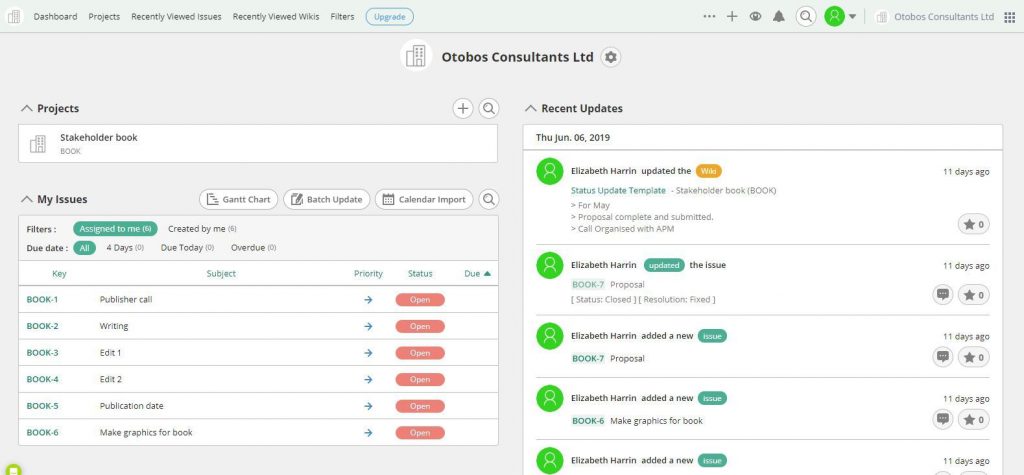Sort issues by the Key column
1024x475 pixels.
[x=59, y=274]
